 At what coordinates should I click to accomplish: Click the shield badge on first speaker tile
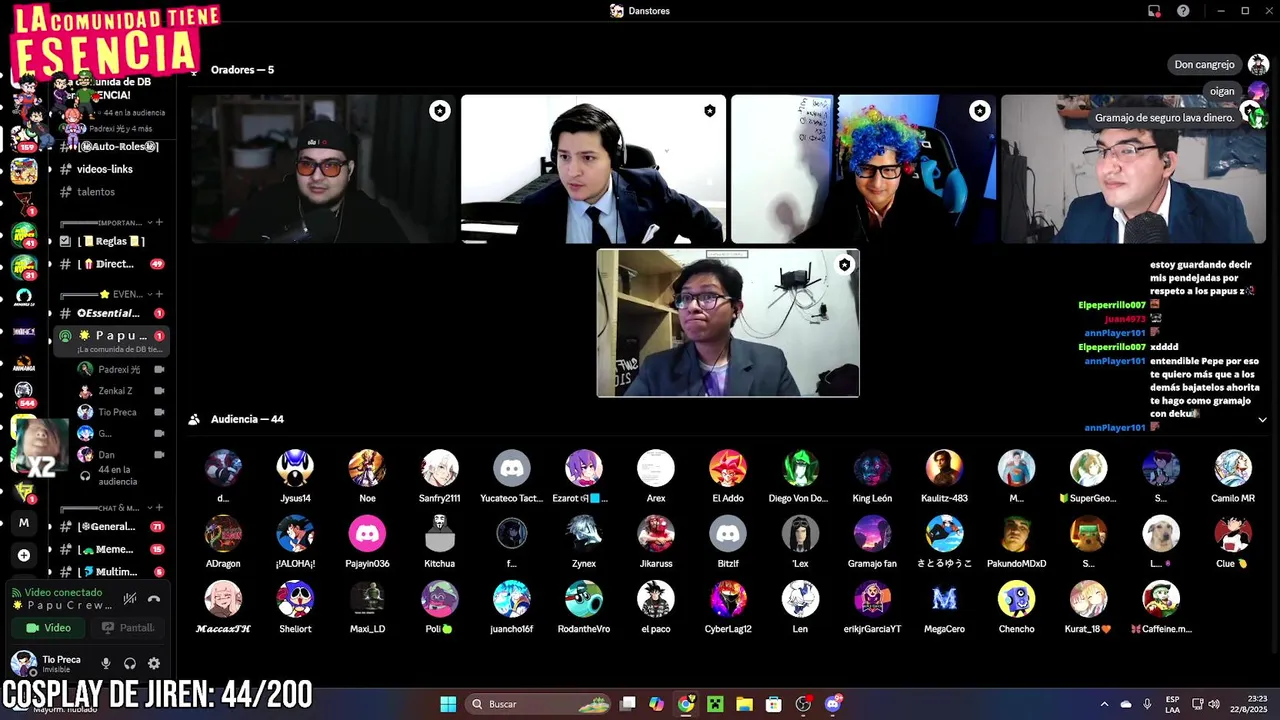[x=440, y=111]
